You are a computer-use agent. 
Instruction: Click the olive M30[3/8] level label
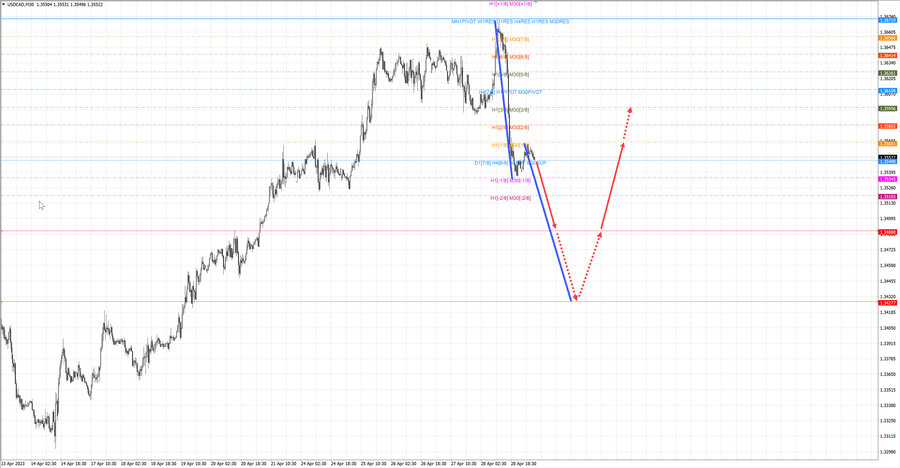point(519,110)
